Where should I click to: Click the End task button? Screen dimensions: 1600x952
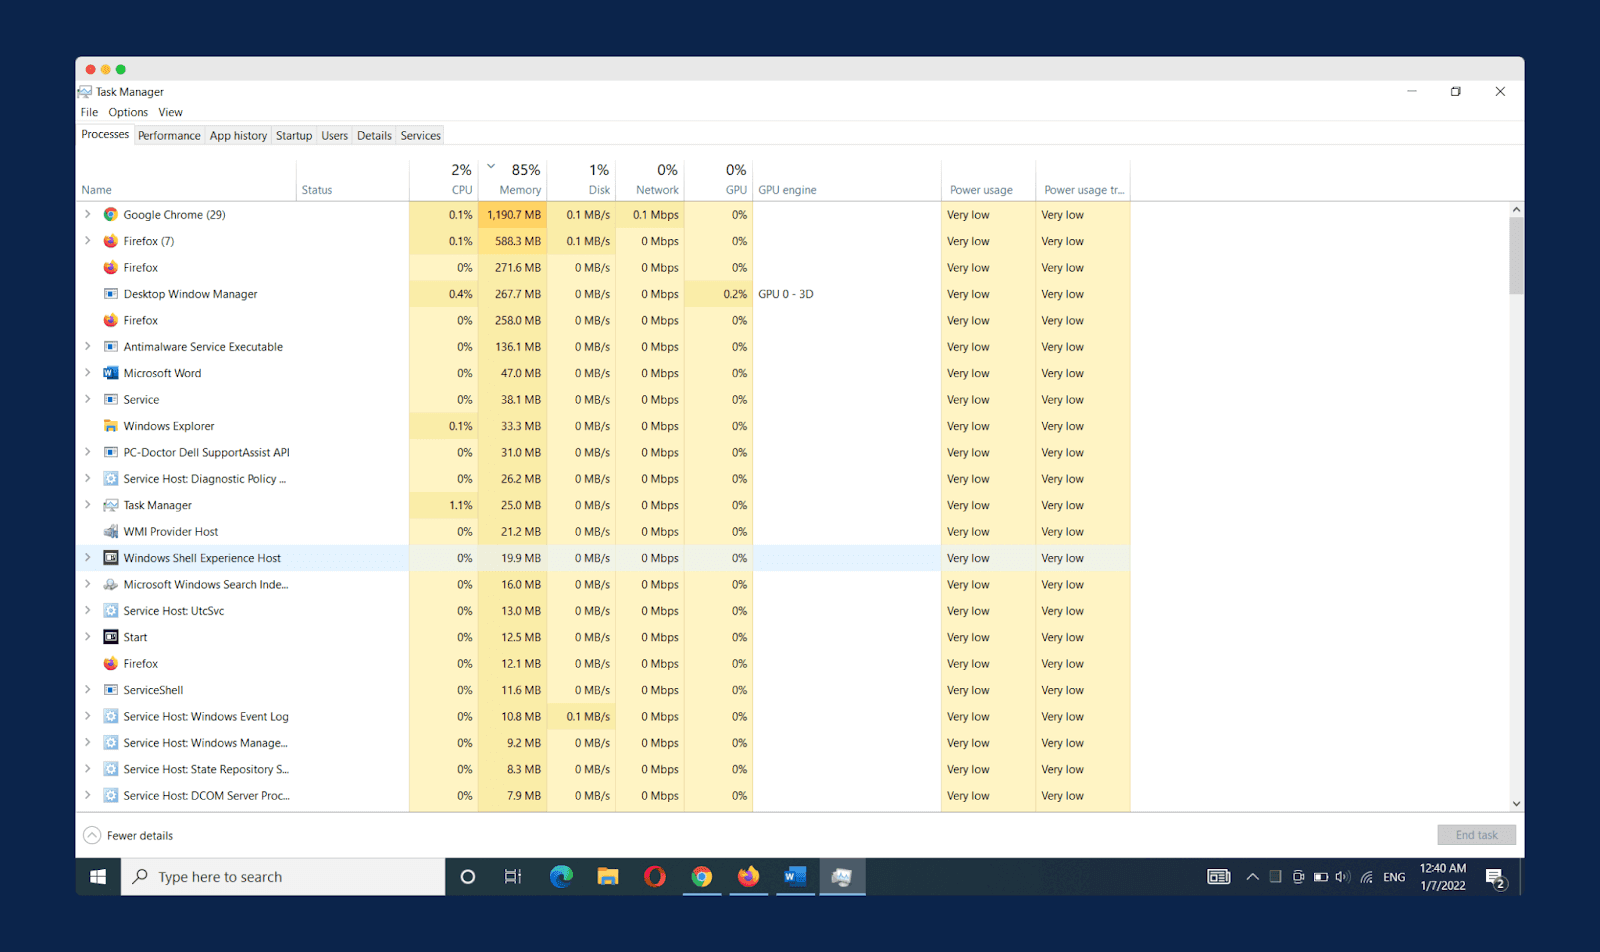click(x=1476, y=835)
